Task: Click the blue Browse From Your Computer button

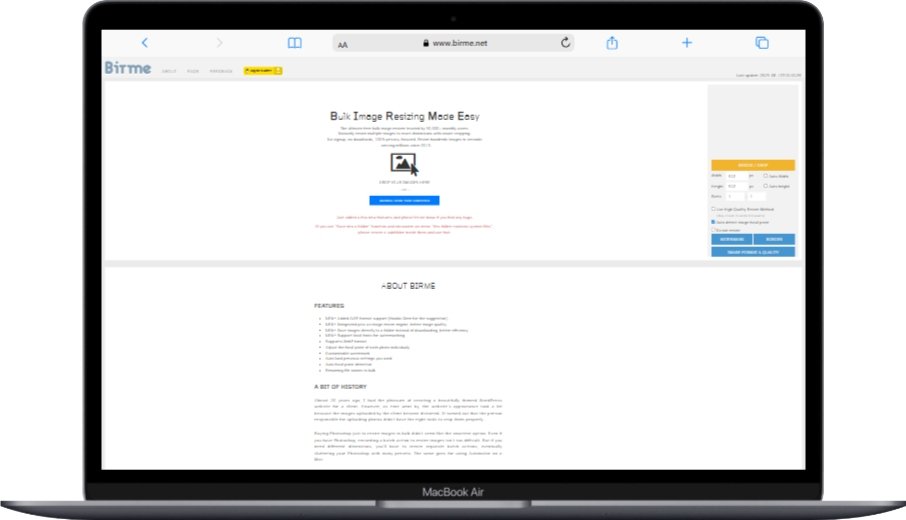Action: click(404, 200)
